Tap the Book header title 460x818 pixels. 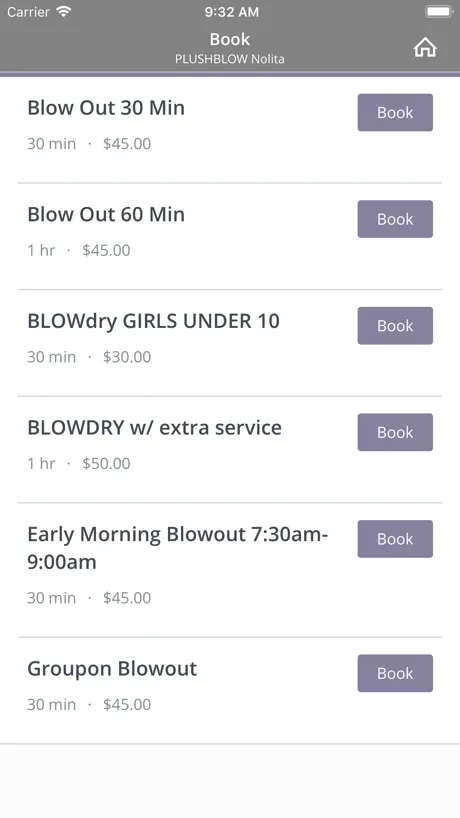[x=230, y=39]
